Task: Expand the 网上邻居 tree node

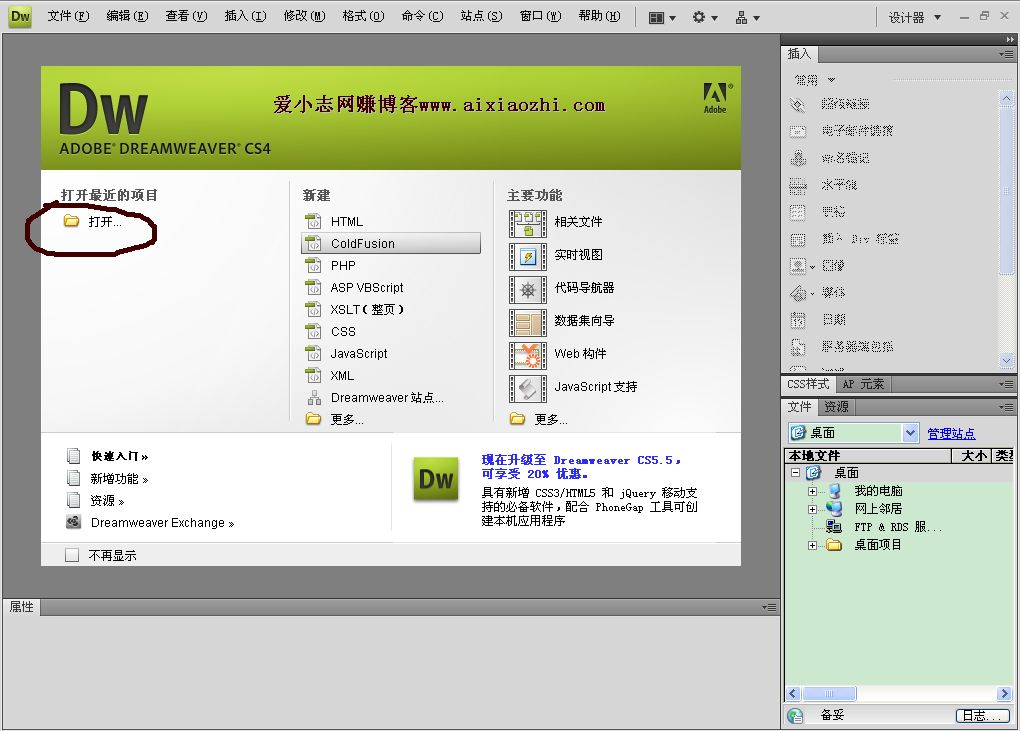Action: [x=812, y=509]
